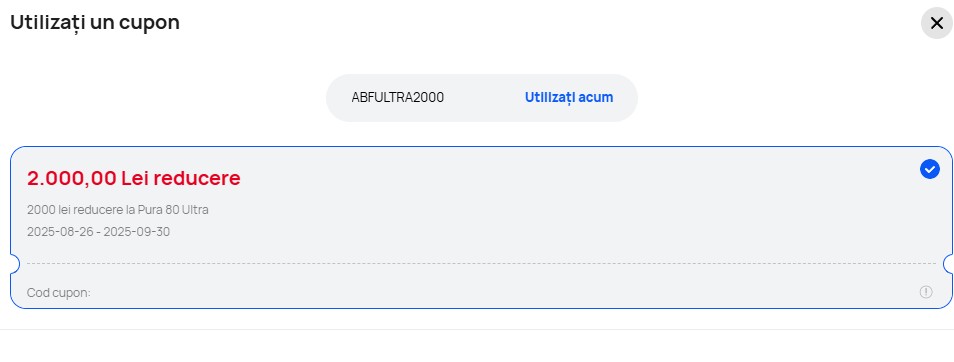Click the left semicircle notch of coupon
The width and height of the screenshot is (954, 362).
(15, 264)
